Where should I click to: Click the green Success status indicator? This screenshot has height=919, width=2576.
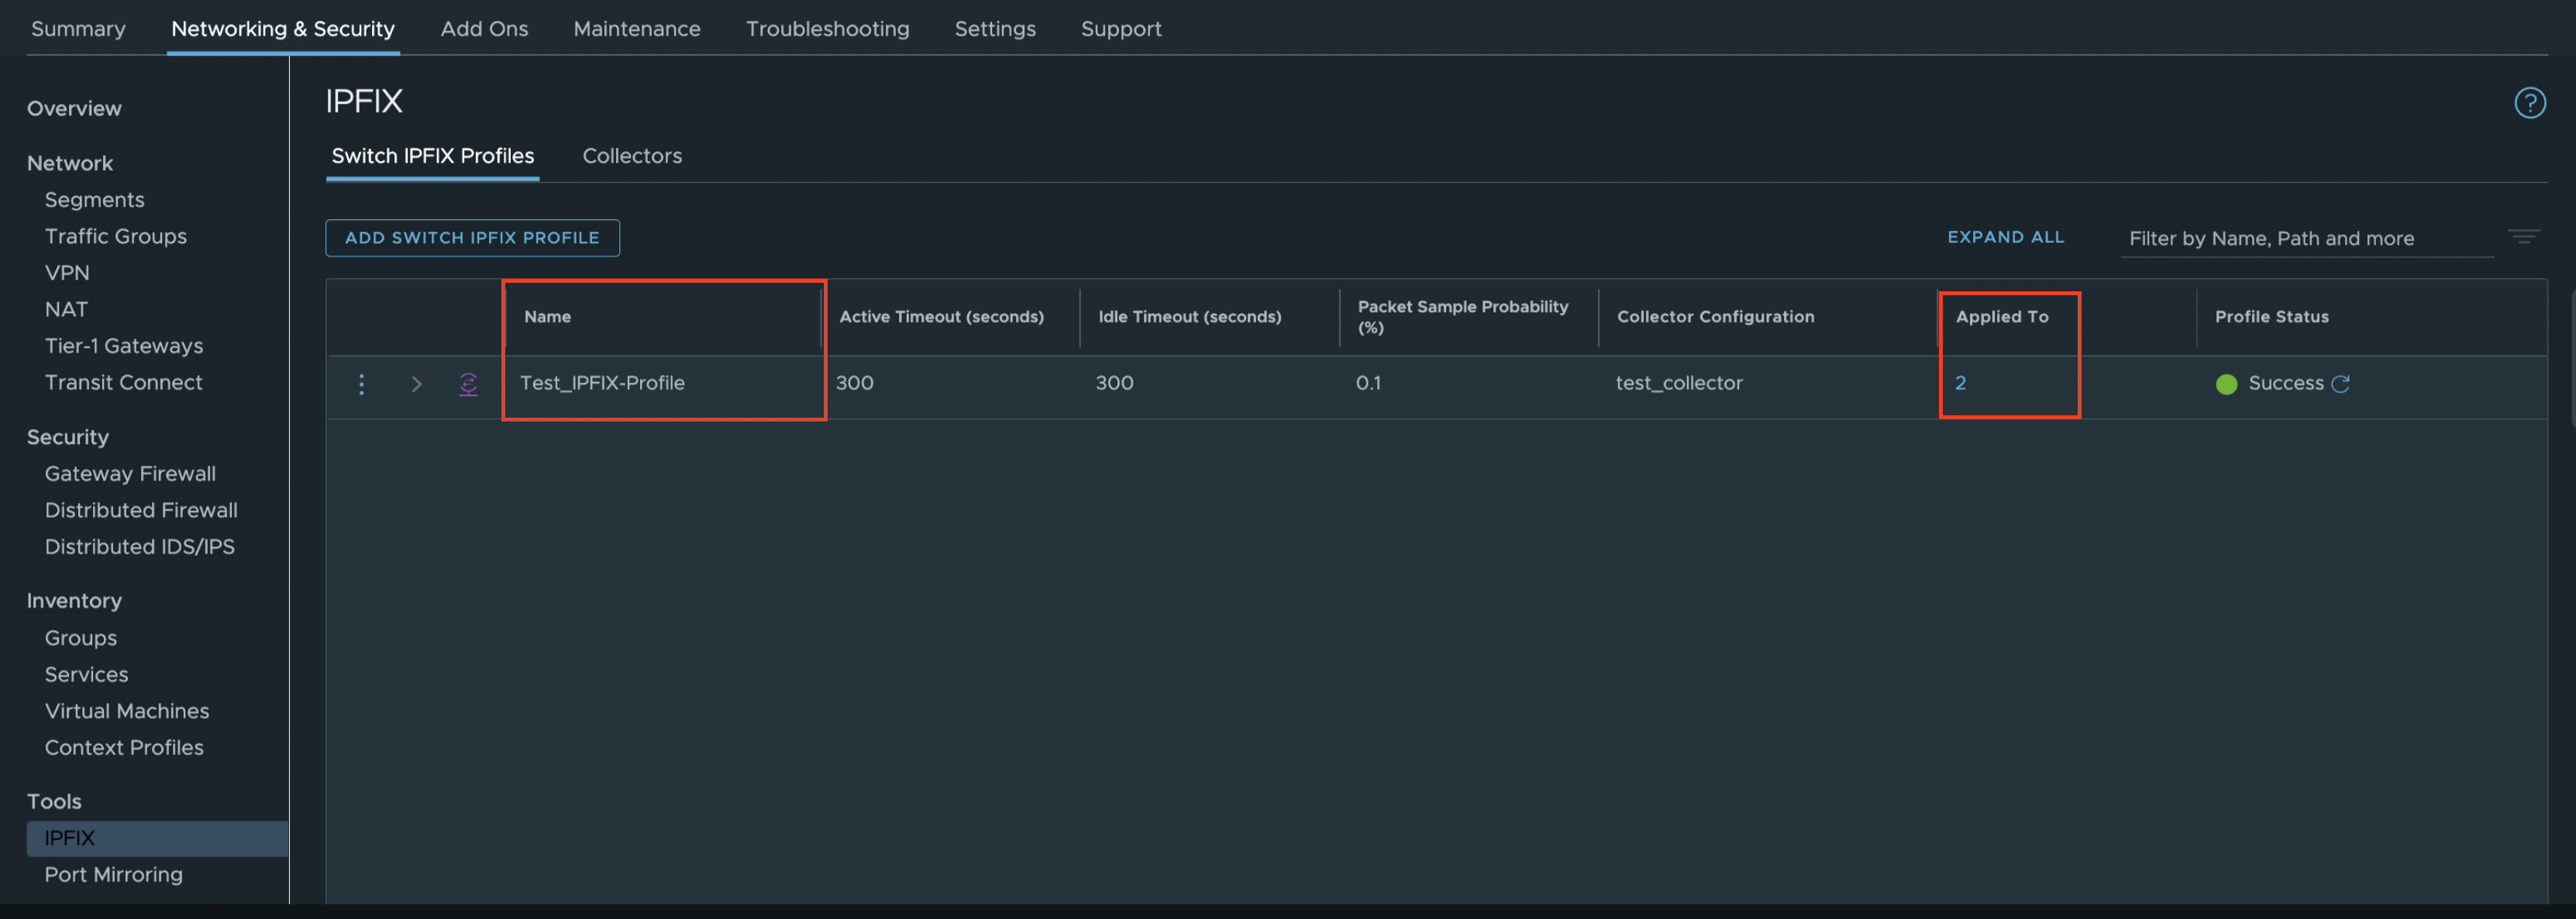[2226, 384]
